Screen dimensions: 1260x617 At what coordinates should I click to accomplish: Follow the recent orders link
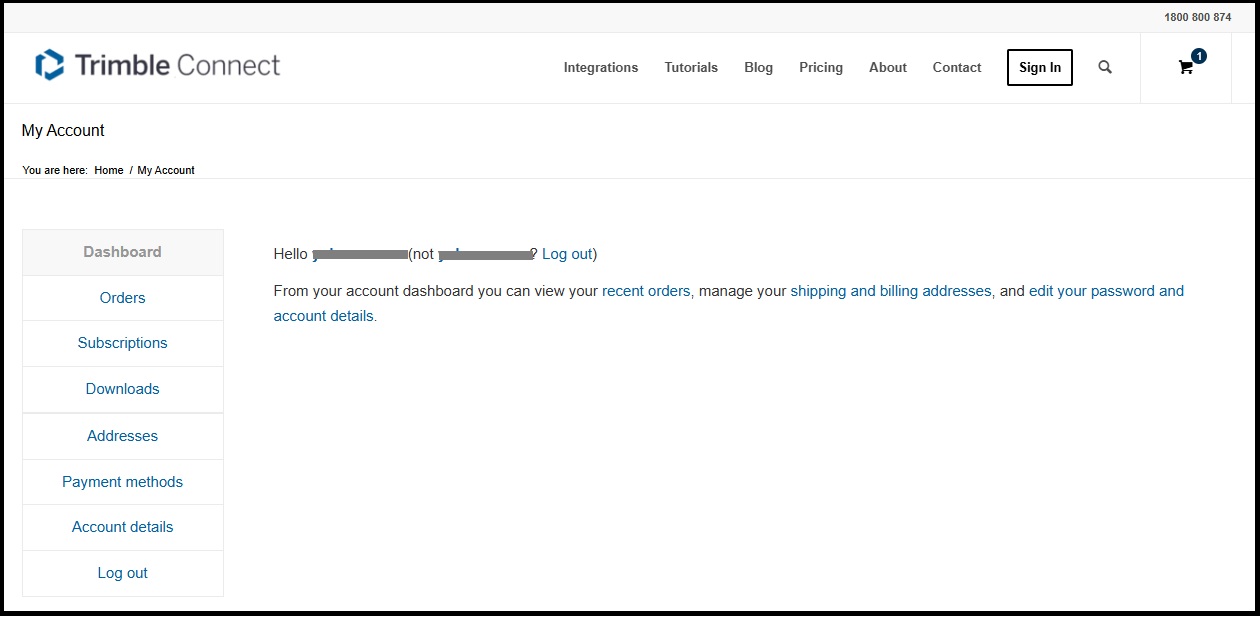point(646,291)
